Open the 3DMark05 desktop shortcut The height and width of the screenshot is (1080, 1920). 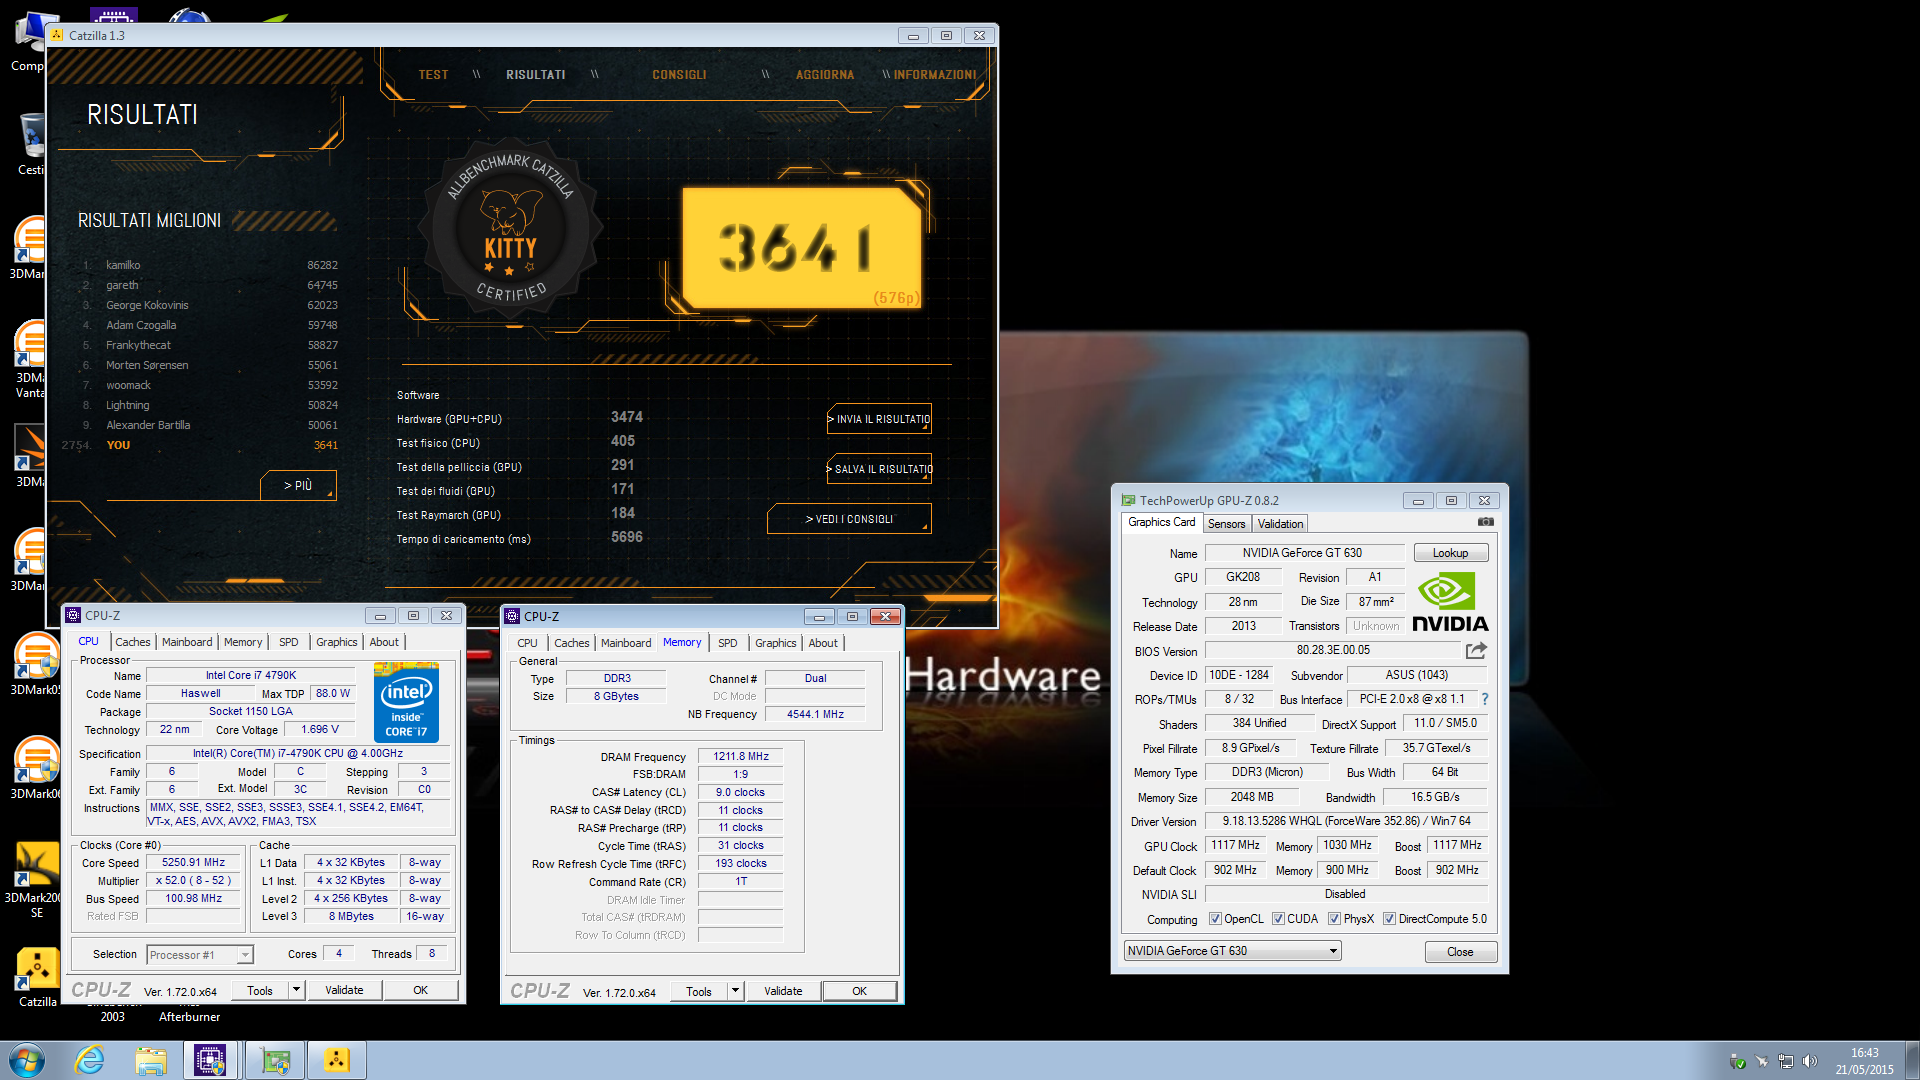37,664
